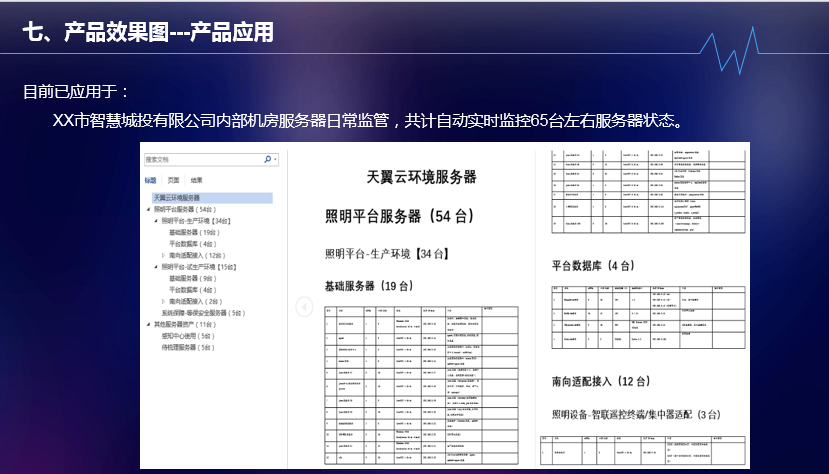Click the slide title 七、产品效果图---产品应用

(x=148, y=32)
